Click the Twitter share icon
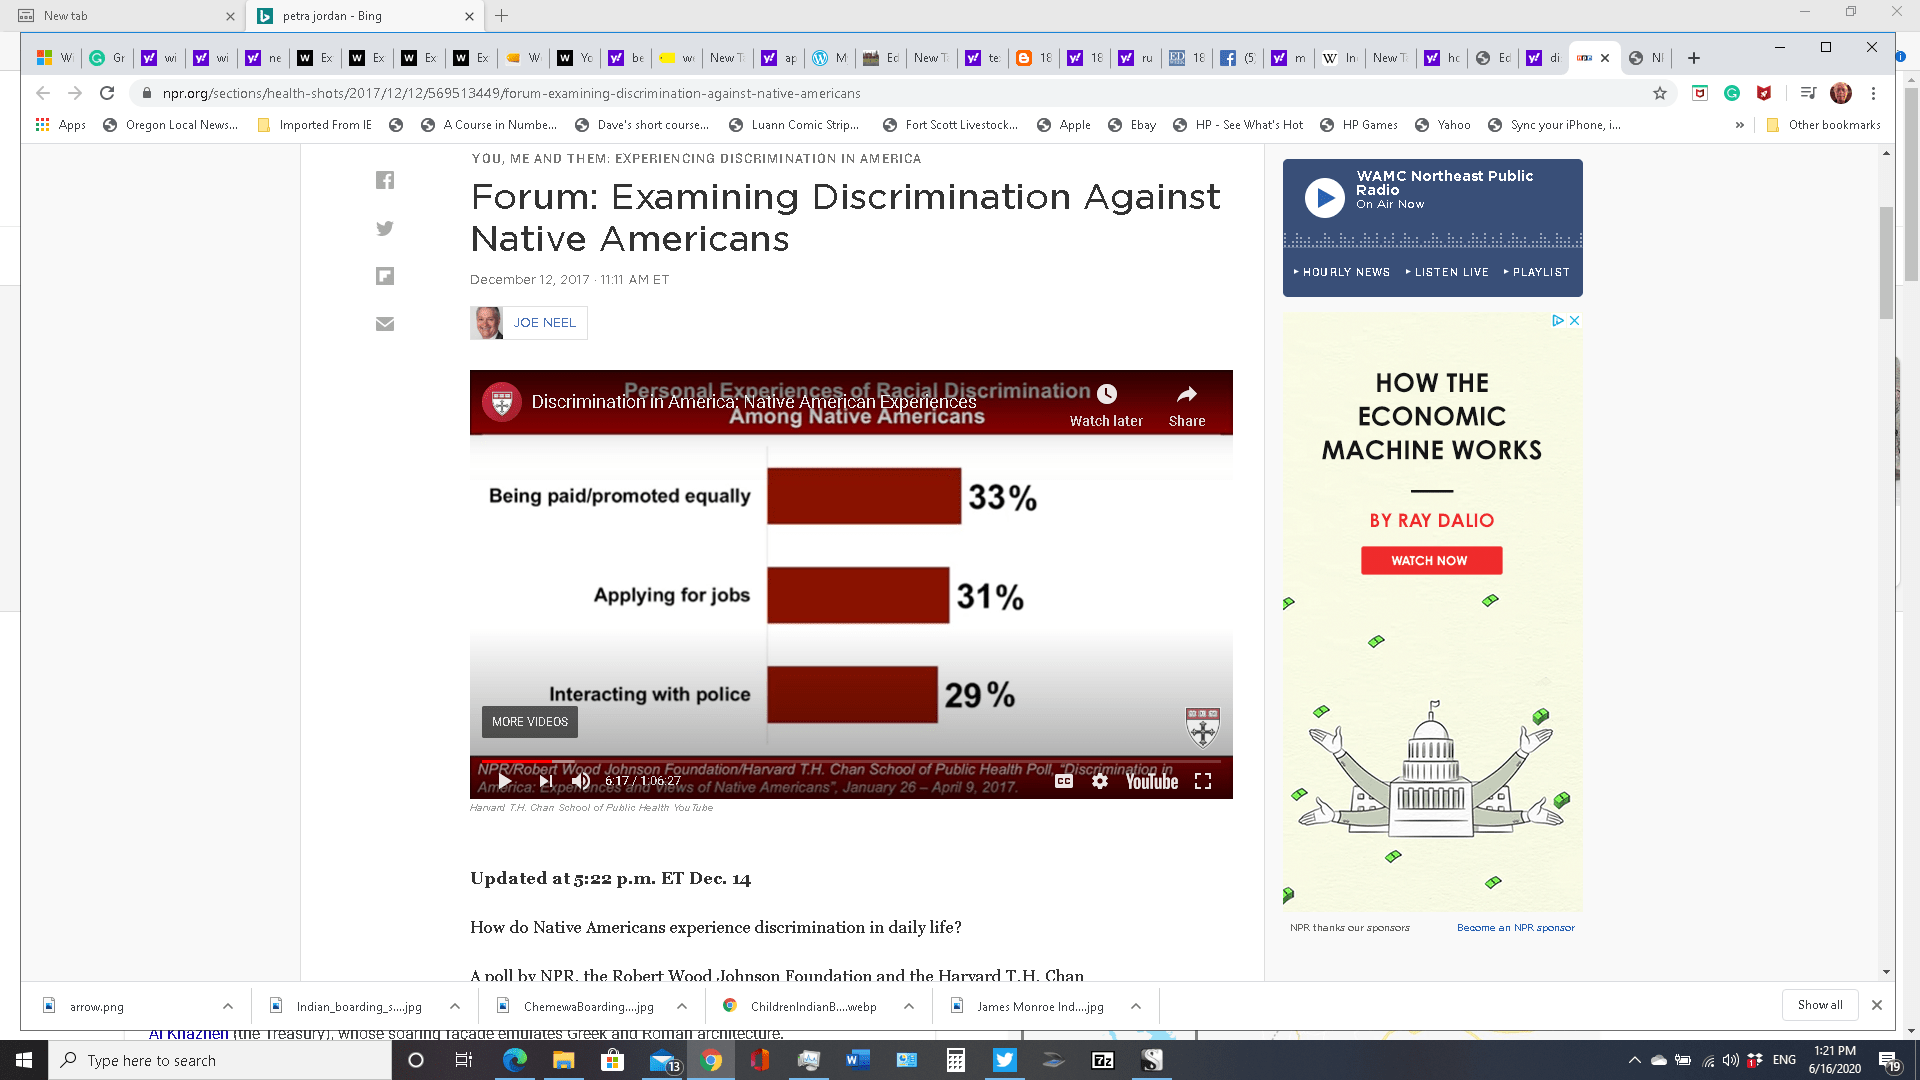 click(385, 228)
